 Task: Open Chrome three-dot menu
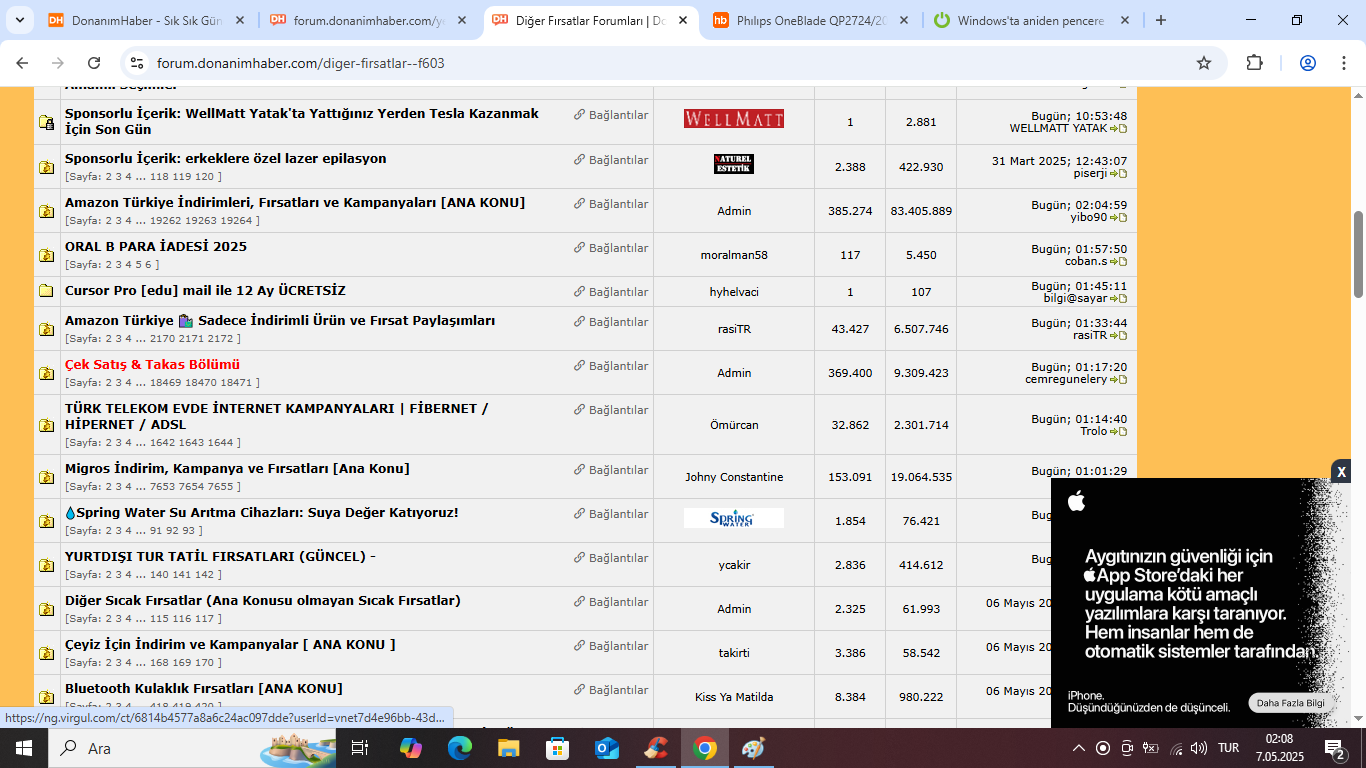(1343, 63)
